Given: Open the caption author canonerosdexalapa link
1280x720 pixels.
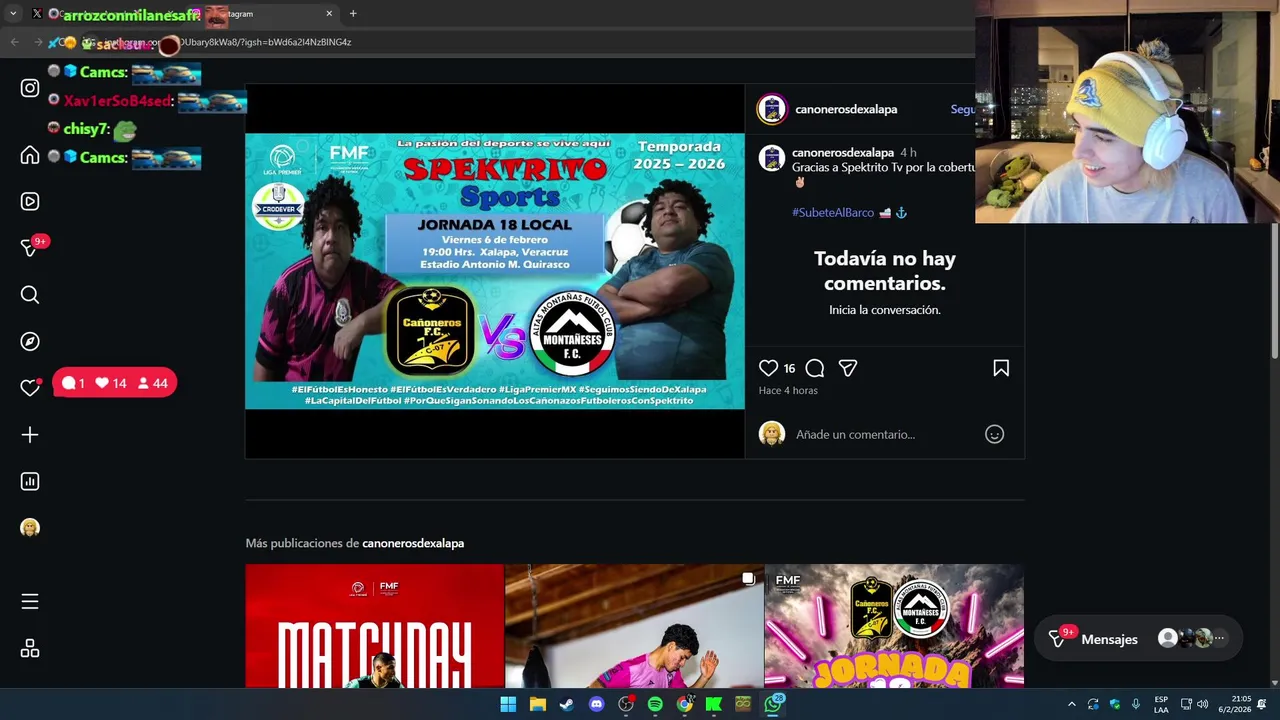Looking at the screenshot, I should [843, 153].
